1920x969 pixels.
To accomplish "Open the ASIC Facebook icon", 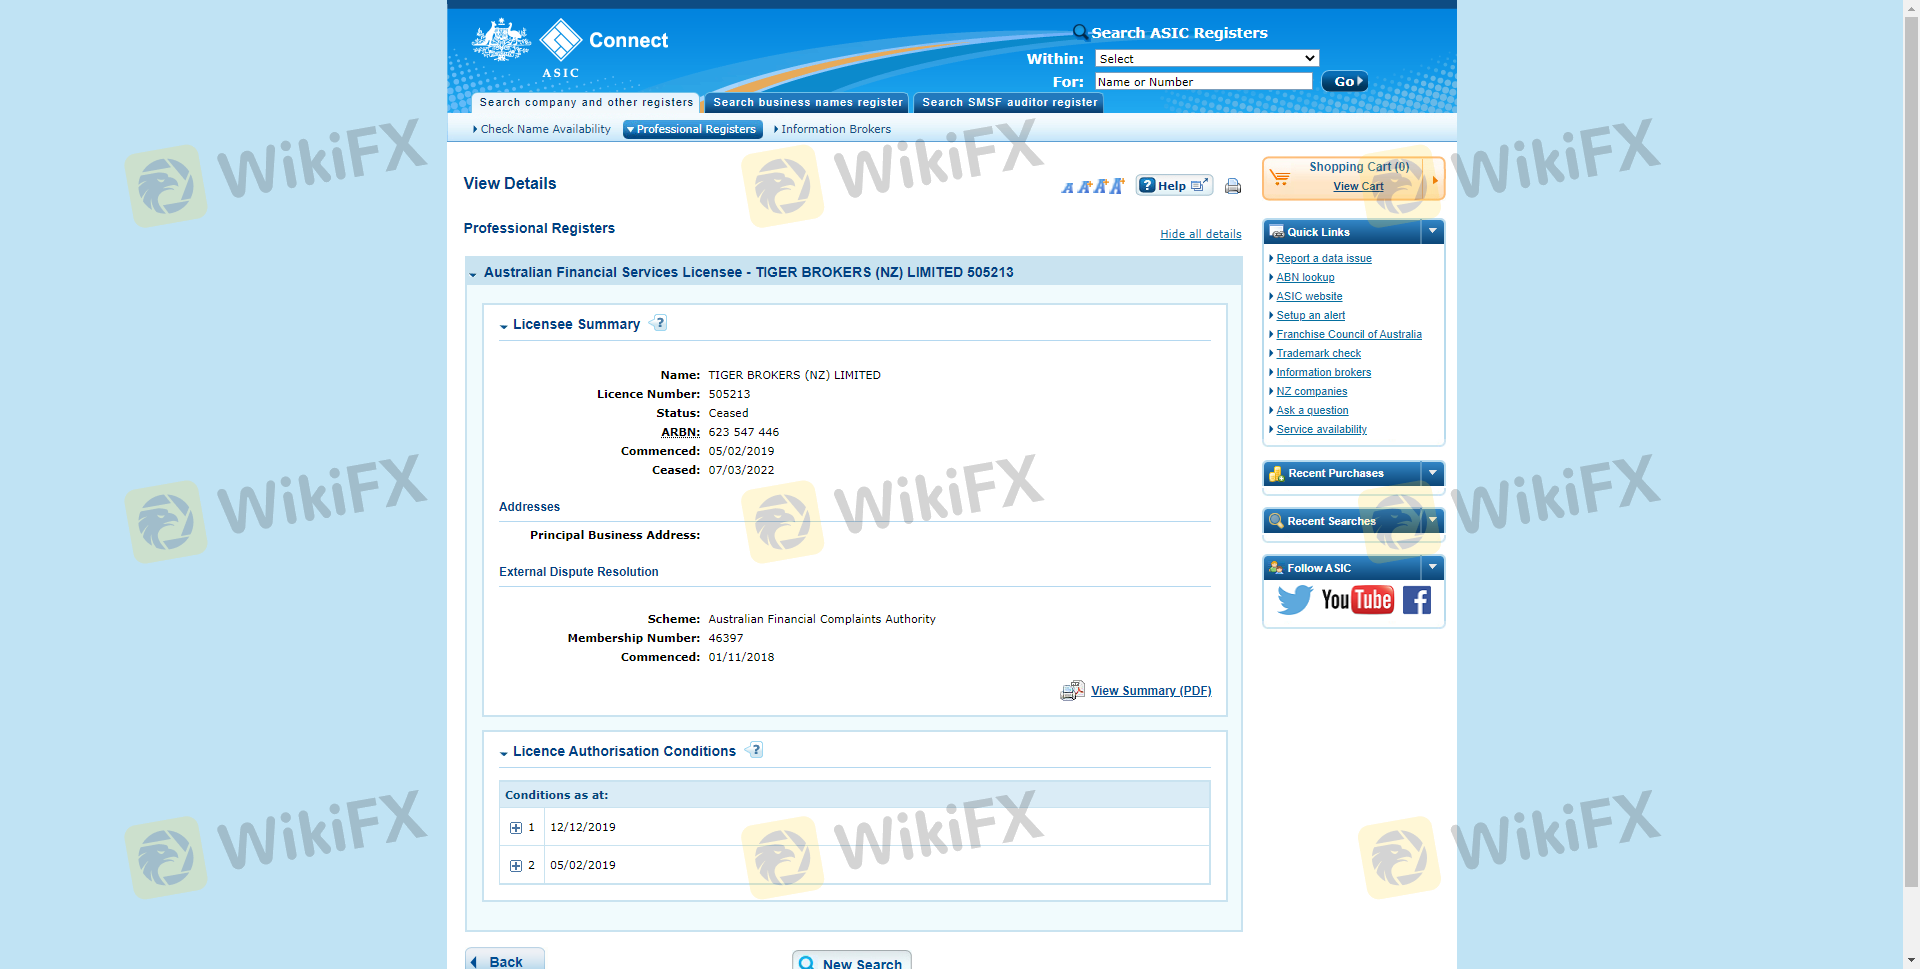I will 1417,600.
